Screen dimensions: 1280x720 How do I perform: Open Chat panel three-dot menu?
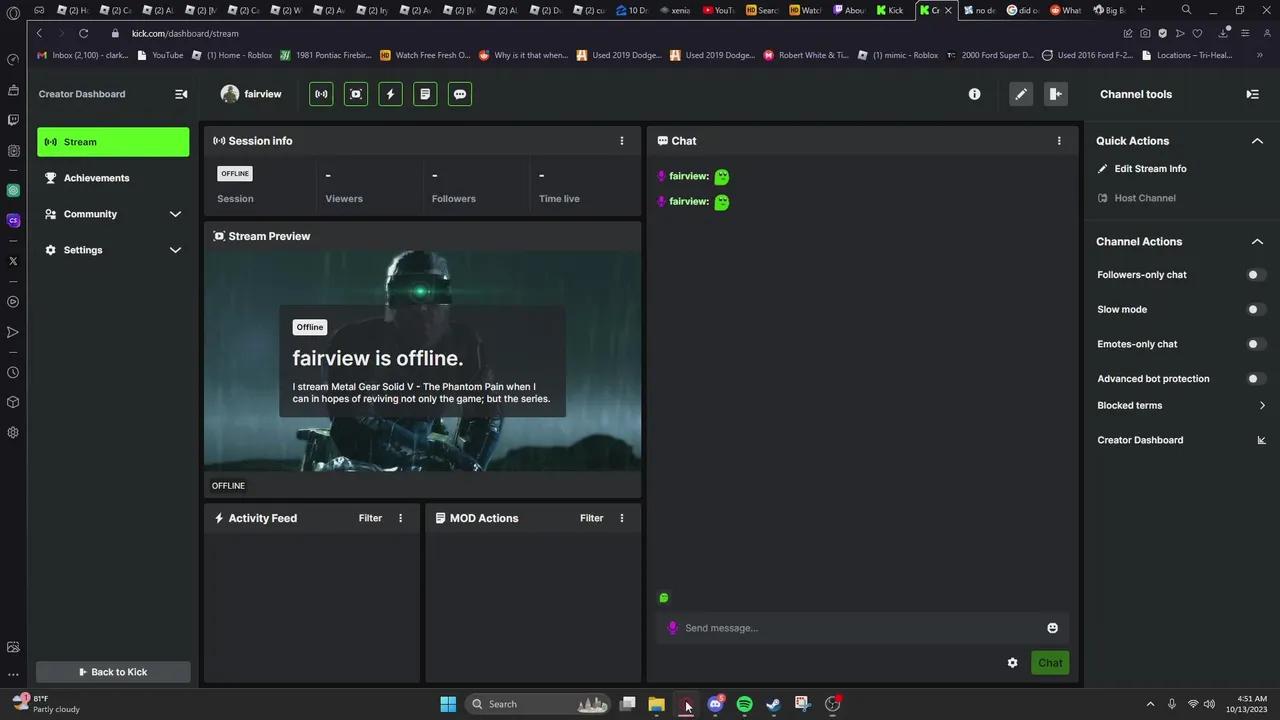tap(1059, 141)
